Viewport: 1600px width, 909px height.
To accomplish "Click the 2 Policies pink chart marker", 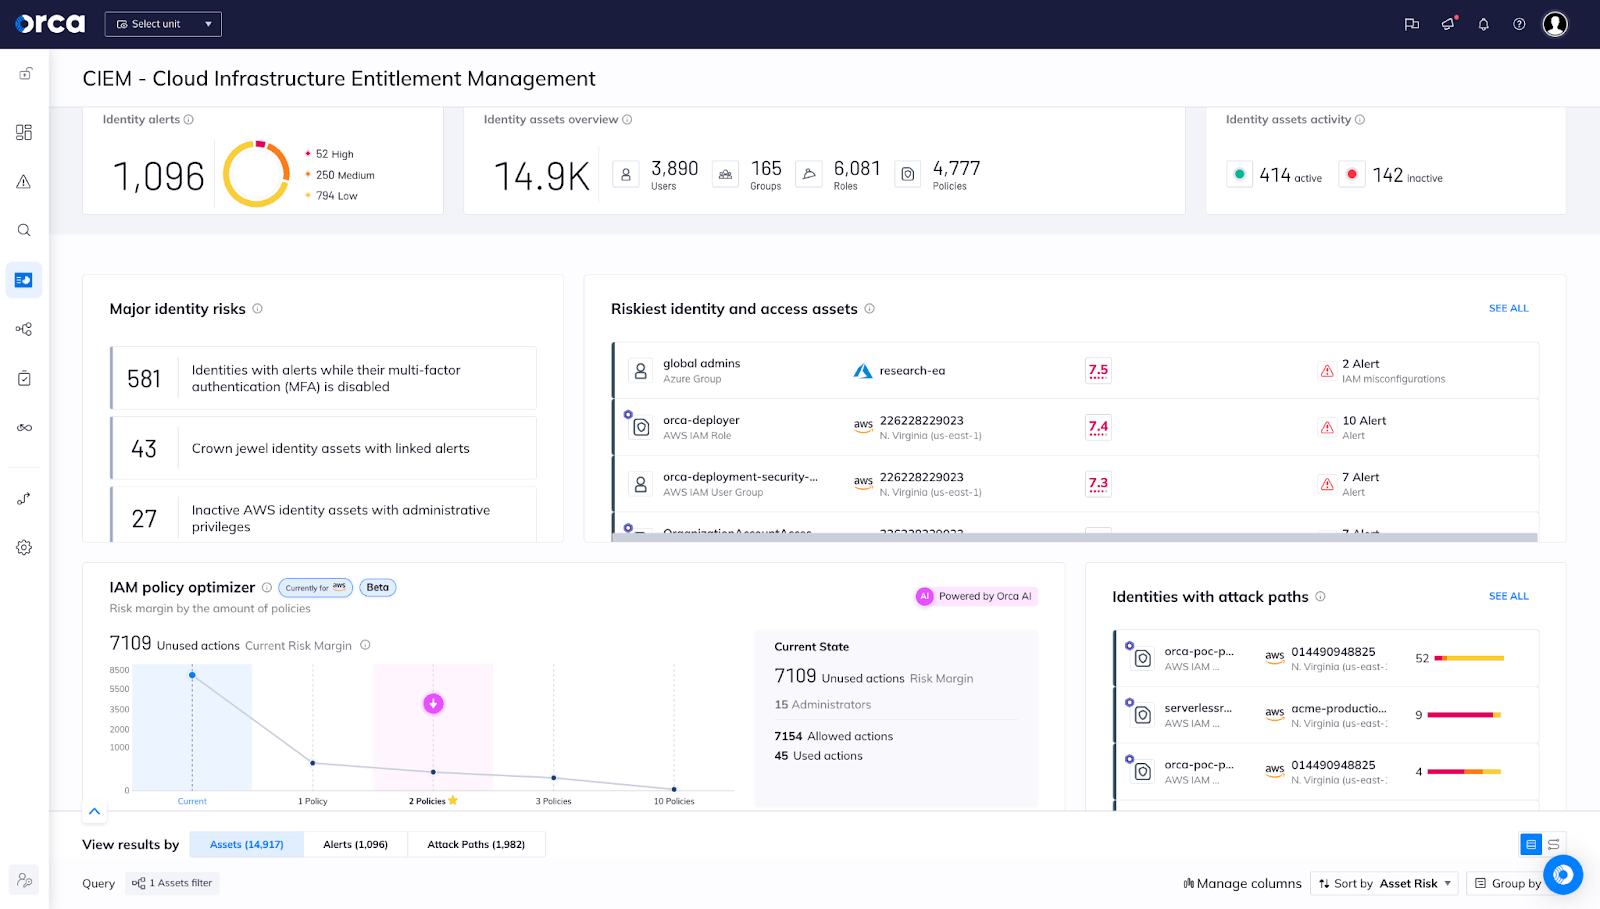I will coord(433,704).
